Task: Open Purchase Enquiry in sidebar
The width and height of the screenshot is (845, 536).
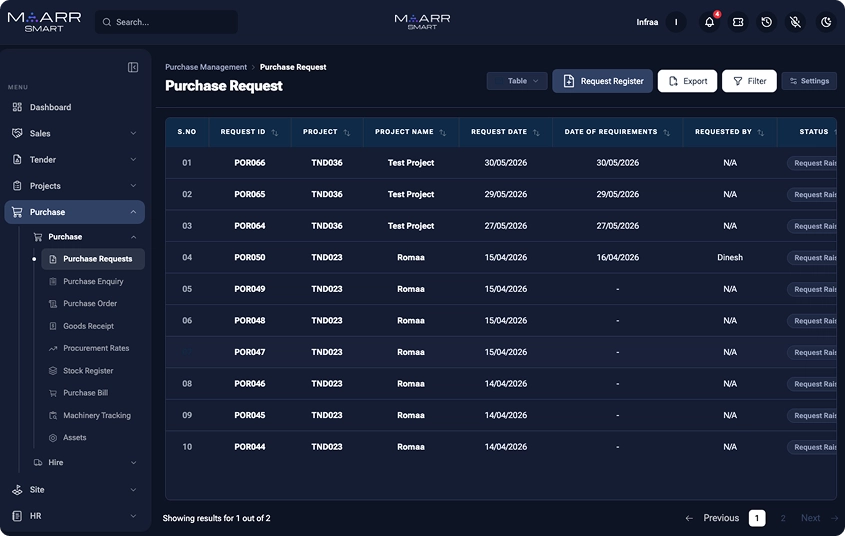Action: [x=93, y=282]
